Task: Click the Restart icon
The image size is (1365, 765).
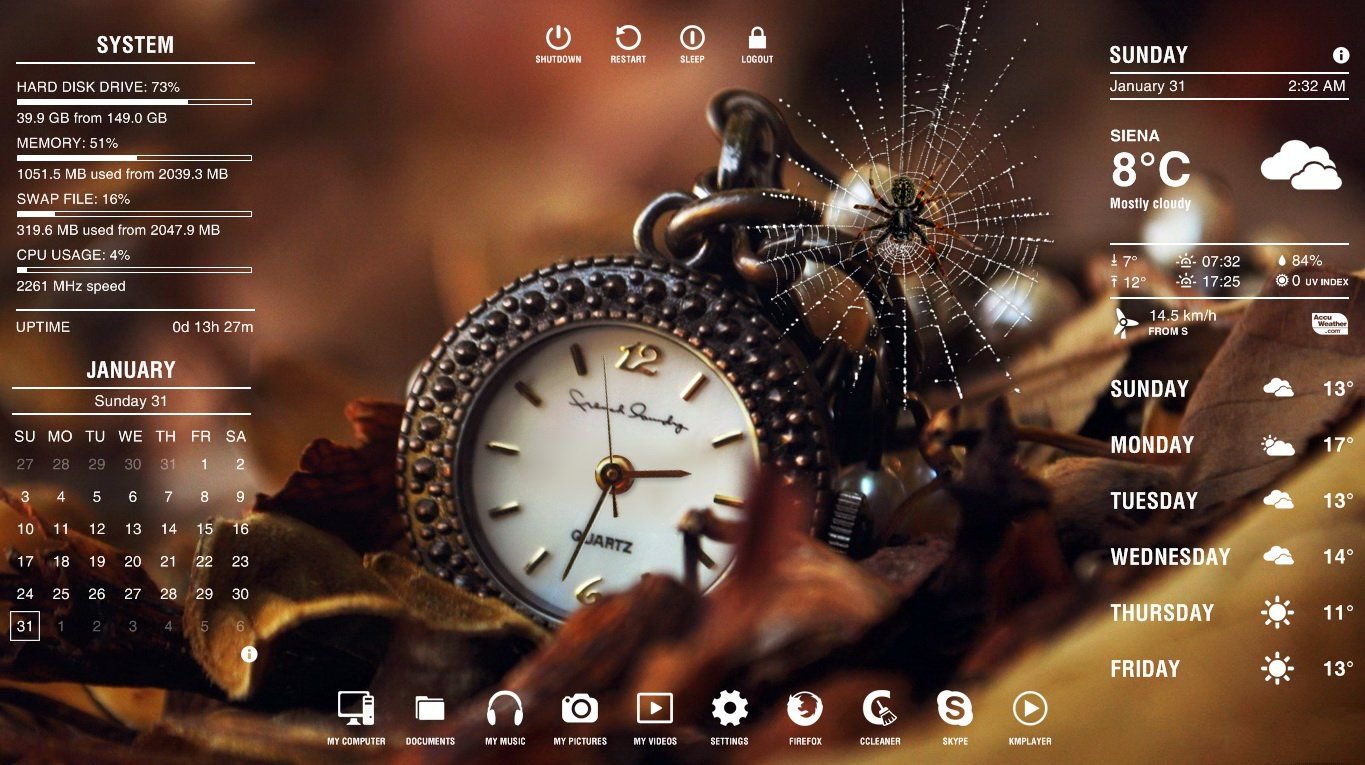Action: point(628,39)
